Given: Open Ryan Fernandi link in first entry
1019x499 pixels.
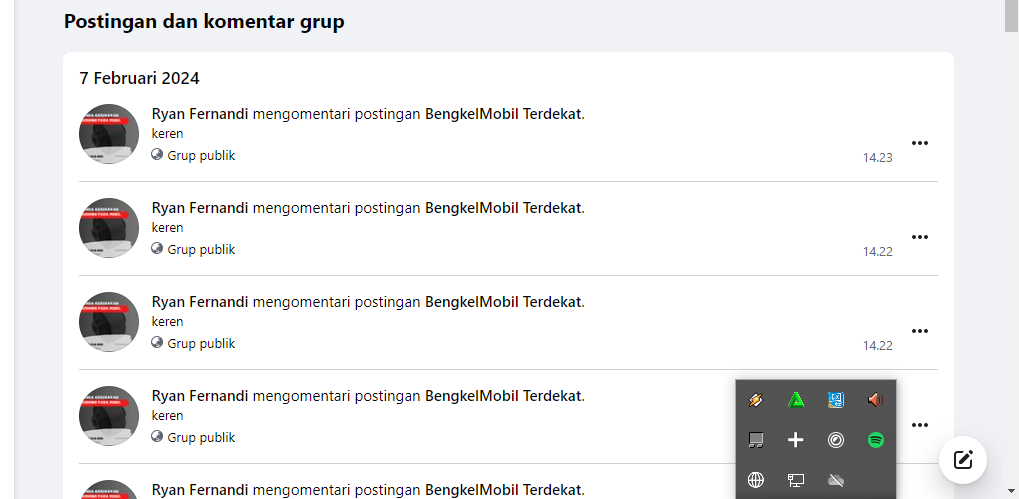Looking at the screenshot, I should [200, 114].
